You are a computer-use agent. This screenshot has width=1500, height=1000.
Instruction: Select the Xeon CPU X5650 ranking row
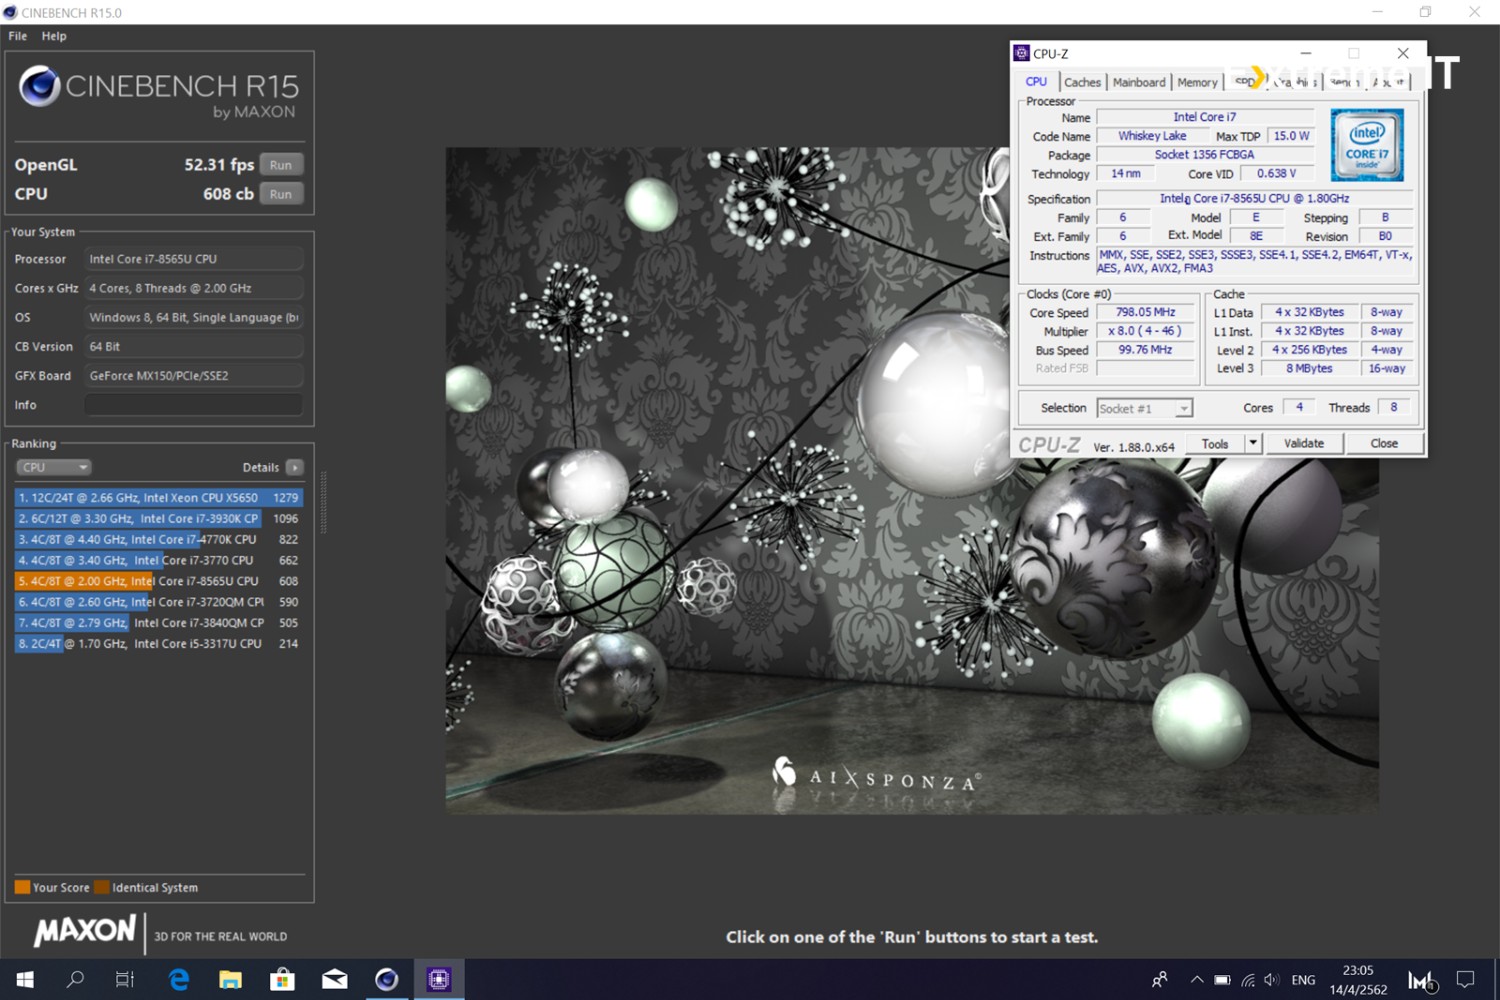[x=158, y=497]
